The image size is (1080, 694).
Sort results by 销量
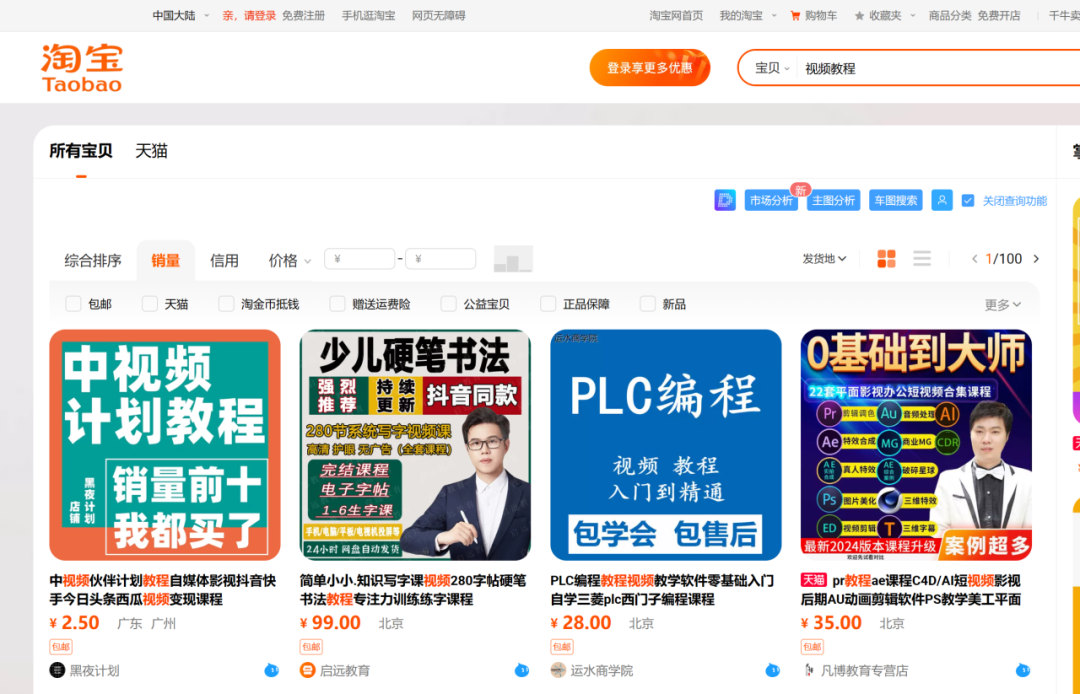pyautogui.click(x=165, y=260)
